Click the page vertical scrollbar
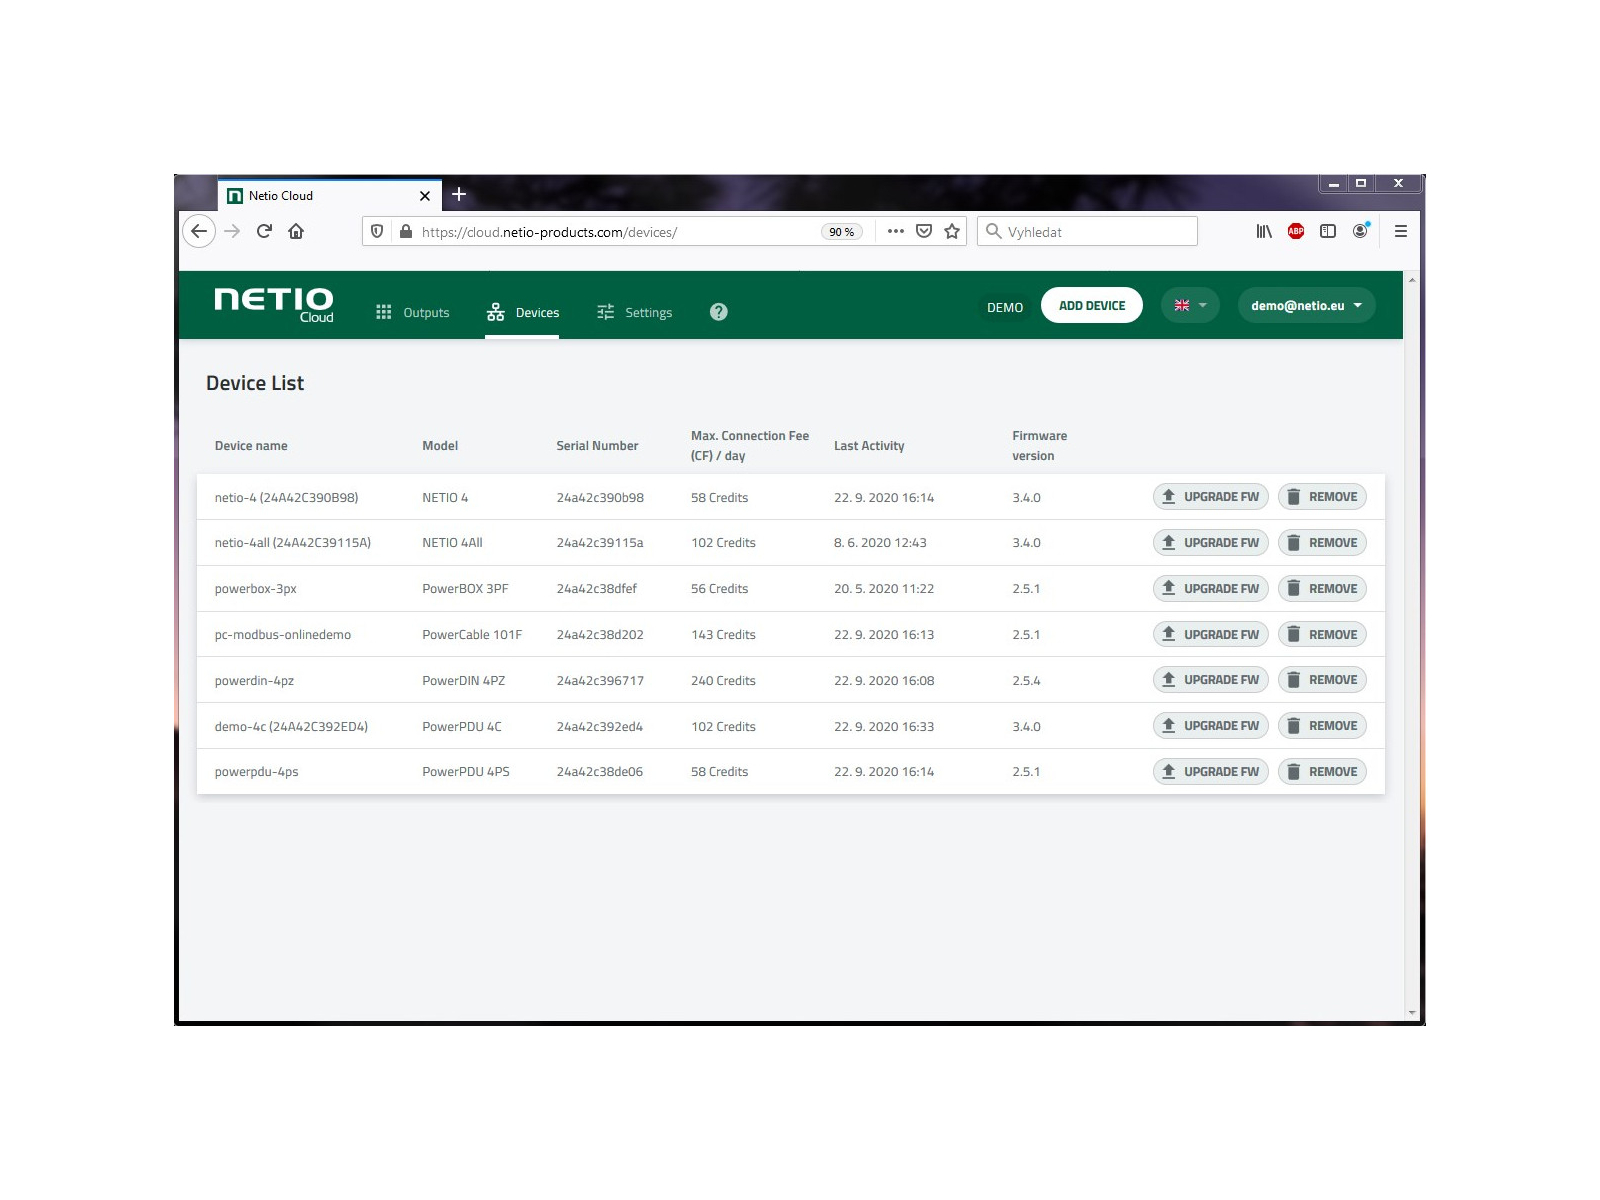Viewport: 1600px width, 1200px height. 1412,646
